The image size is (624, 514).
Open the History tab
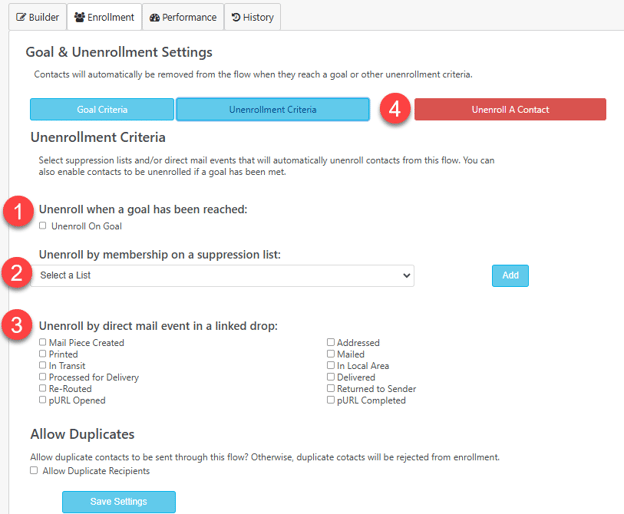pyautogui.click(x=253, y=17)
